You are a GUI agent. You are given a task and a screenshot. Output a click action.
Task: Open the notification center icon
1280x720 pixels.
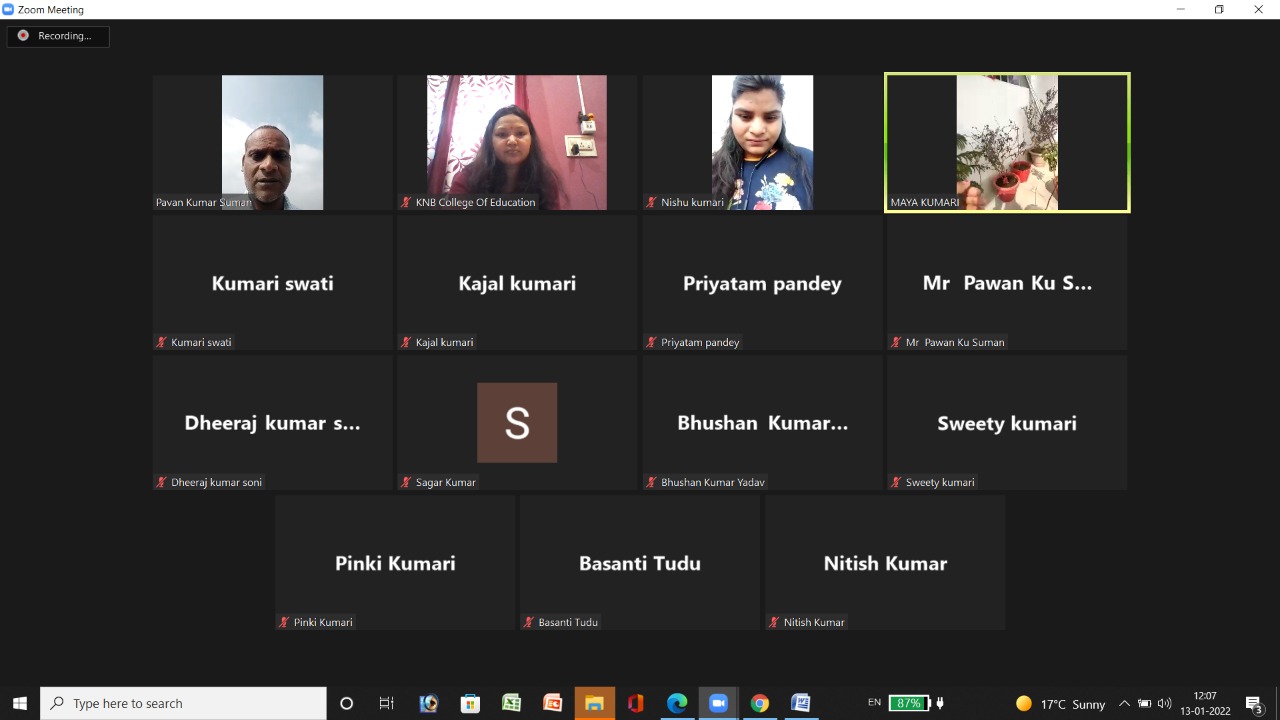[1254, 704]
